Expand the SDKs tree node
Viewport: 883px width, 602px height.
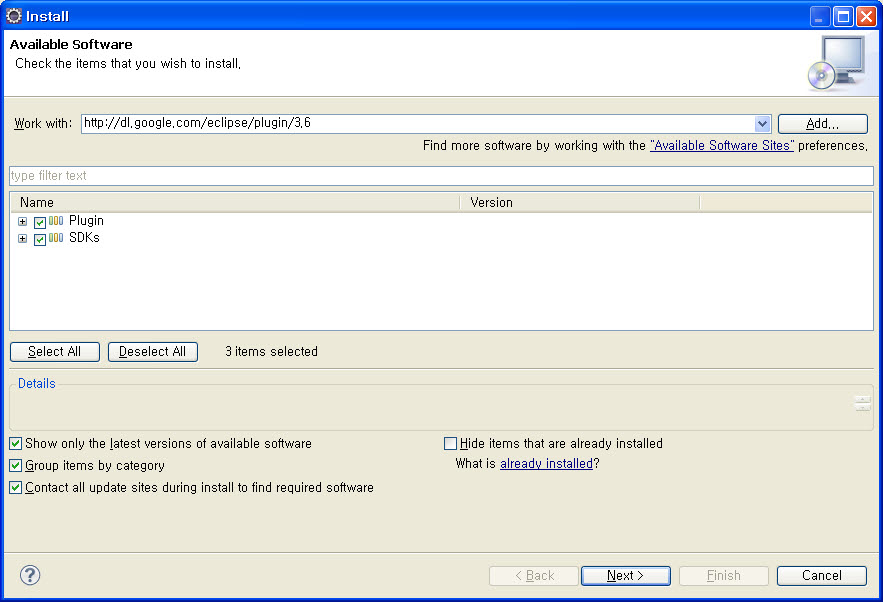pyautogui.click(x=23, y=239)
